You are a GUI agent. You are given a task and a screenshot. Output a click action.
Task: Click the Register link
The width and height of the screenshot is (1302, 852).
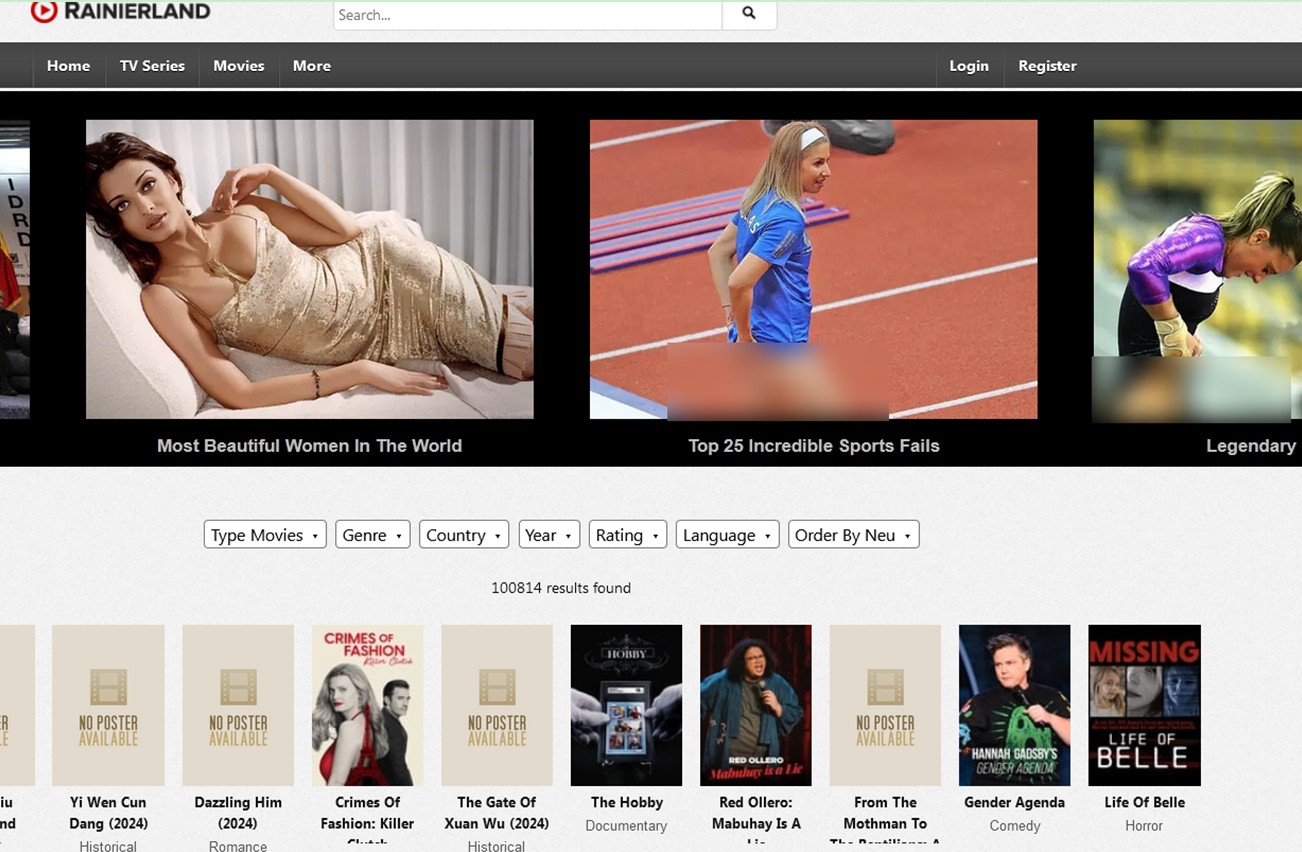tap(1047, 66)
